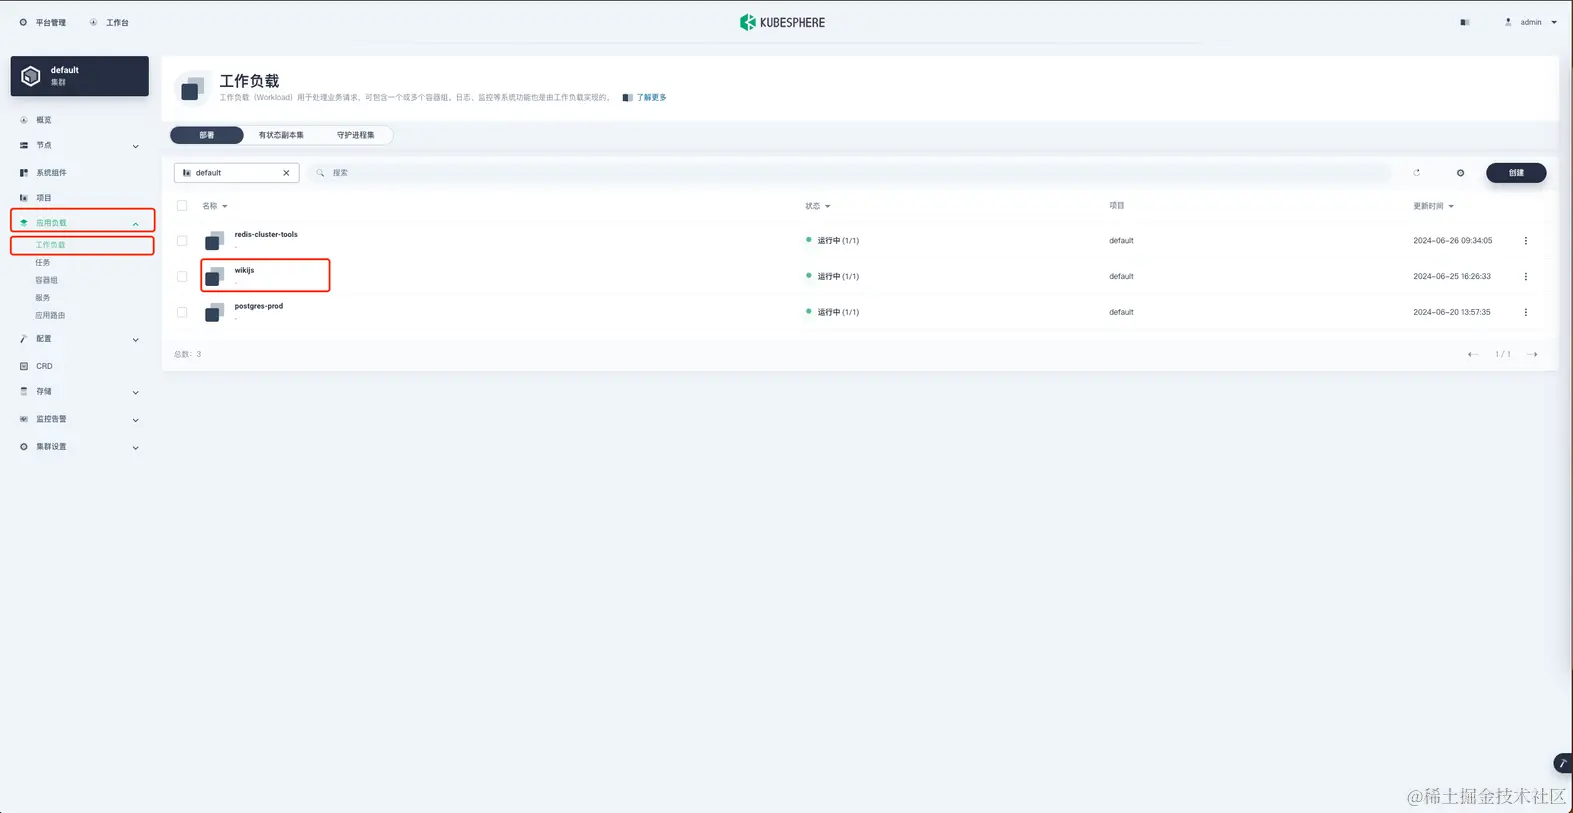Screen dimensions: 1573x813
Task: Open the admin account dropdown arrow
Action: (1554, 22)
